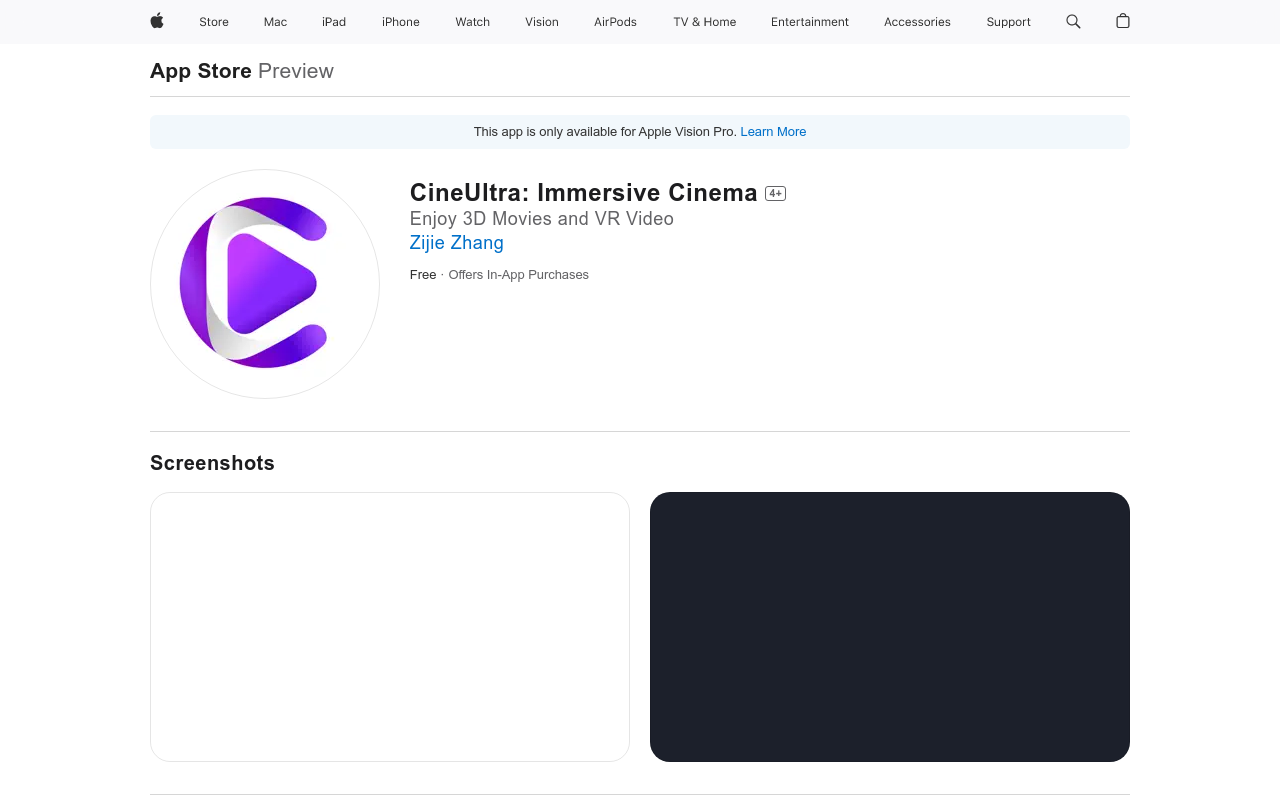Click the Learn More link
1280x800 pixels.
[x=773, y=132]
